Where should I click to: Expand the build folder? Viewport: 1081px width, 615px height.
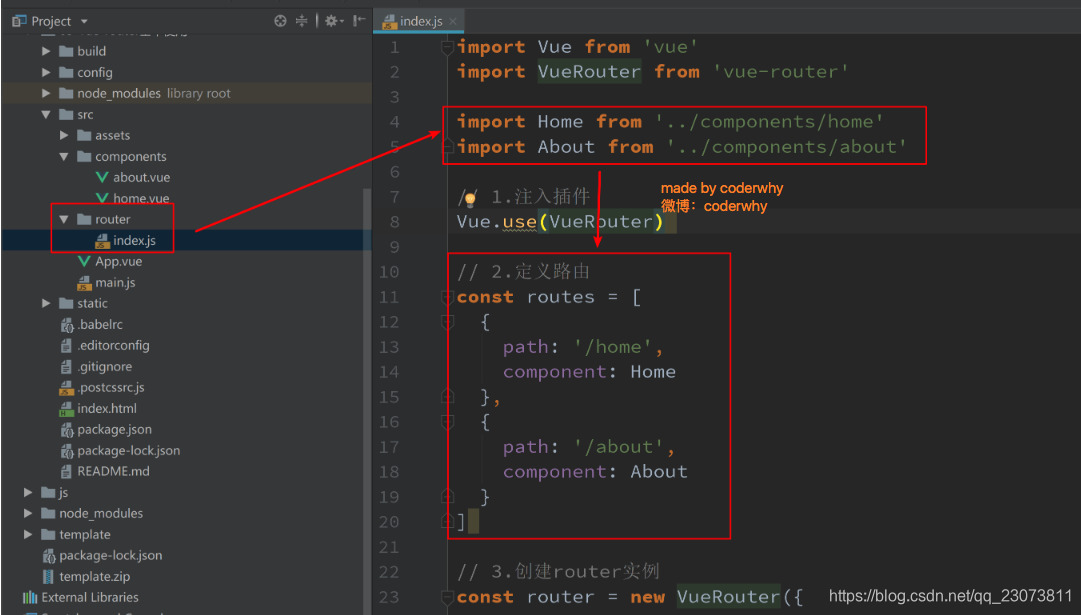(46, 51)
